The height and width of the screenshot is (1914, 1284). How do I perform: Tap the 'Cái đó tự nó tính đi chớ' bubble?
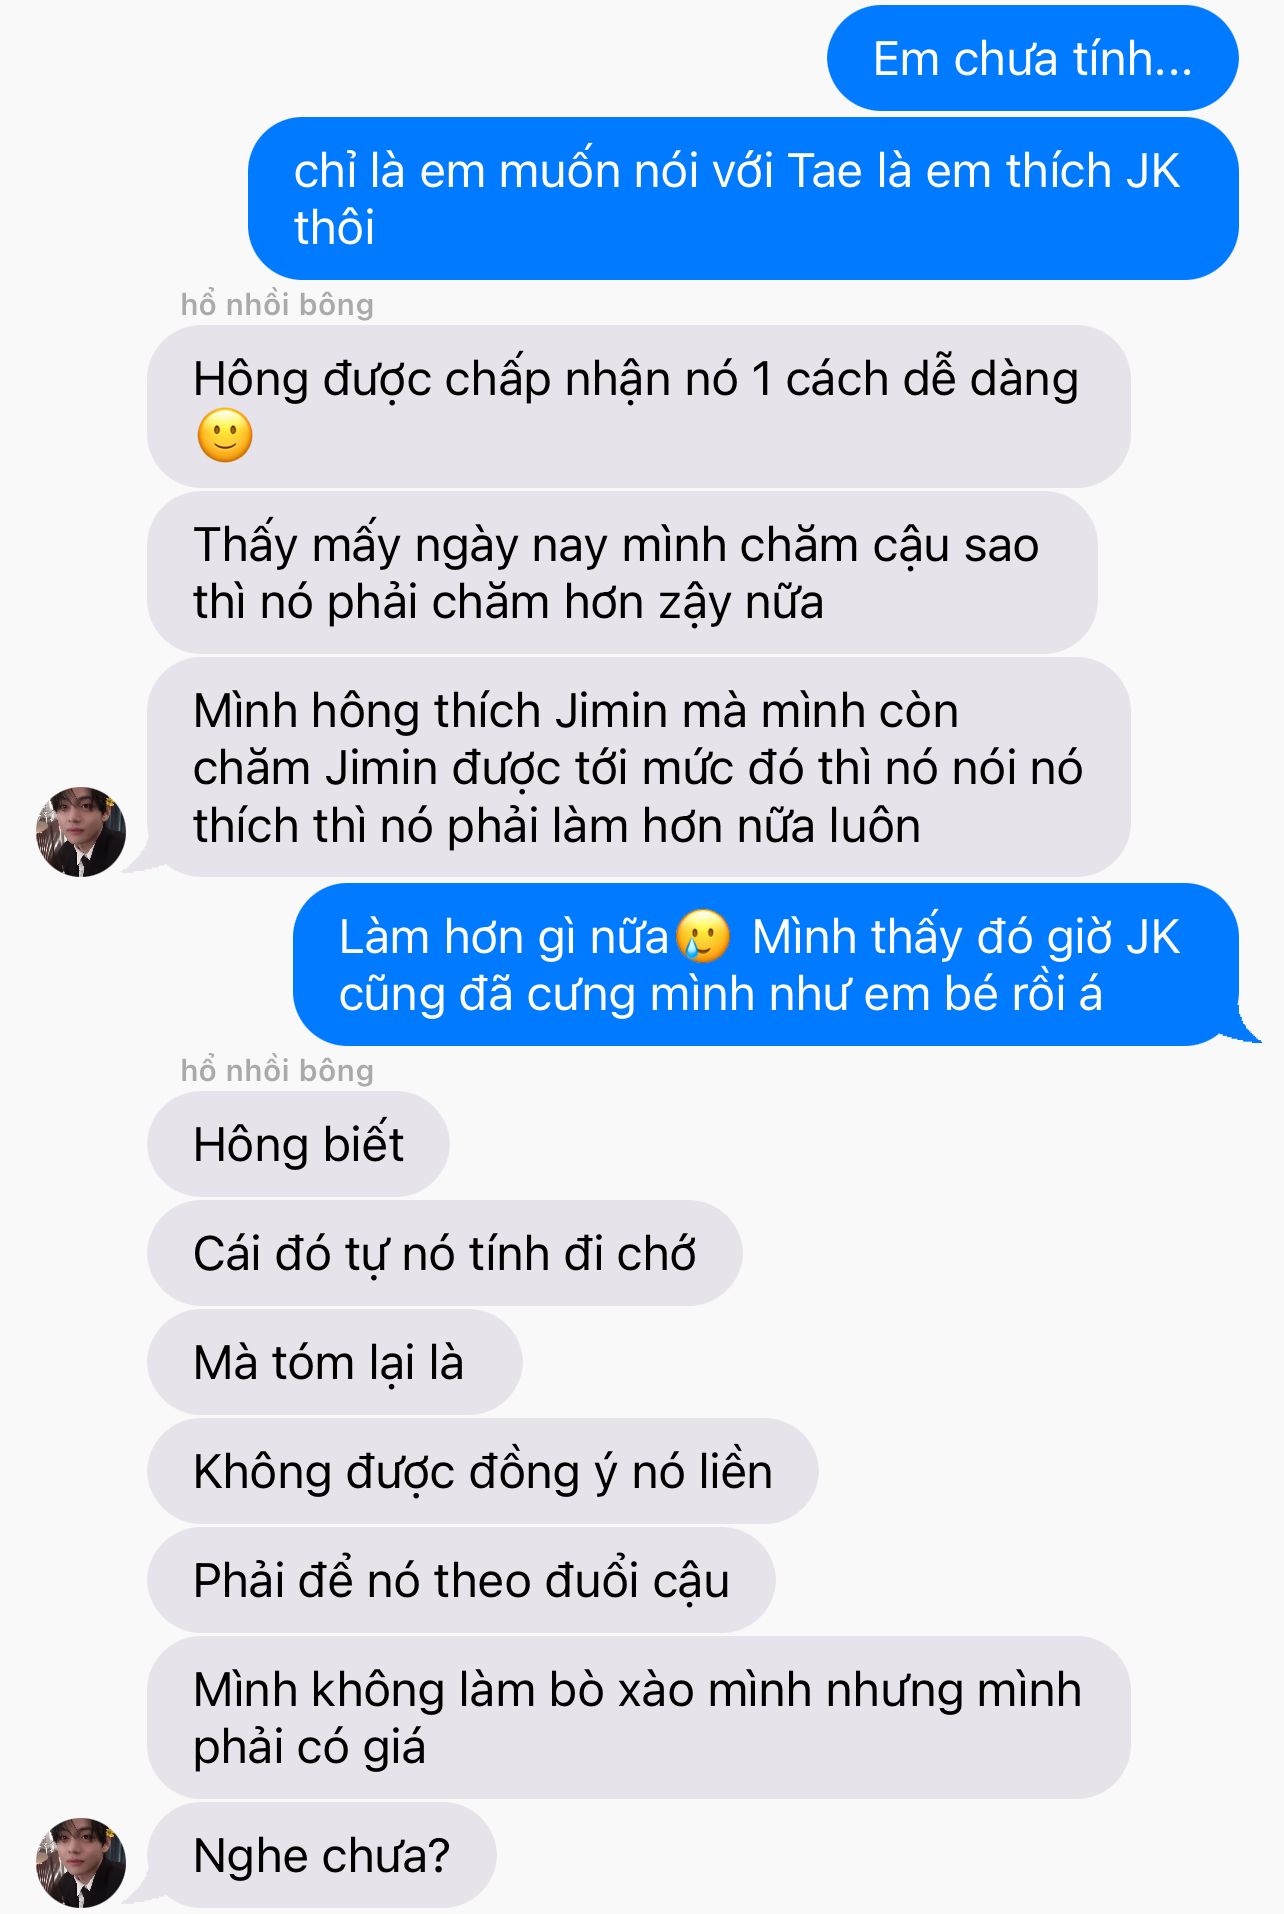444,1253
